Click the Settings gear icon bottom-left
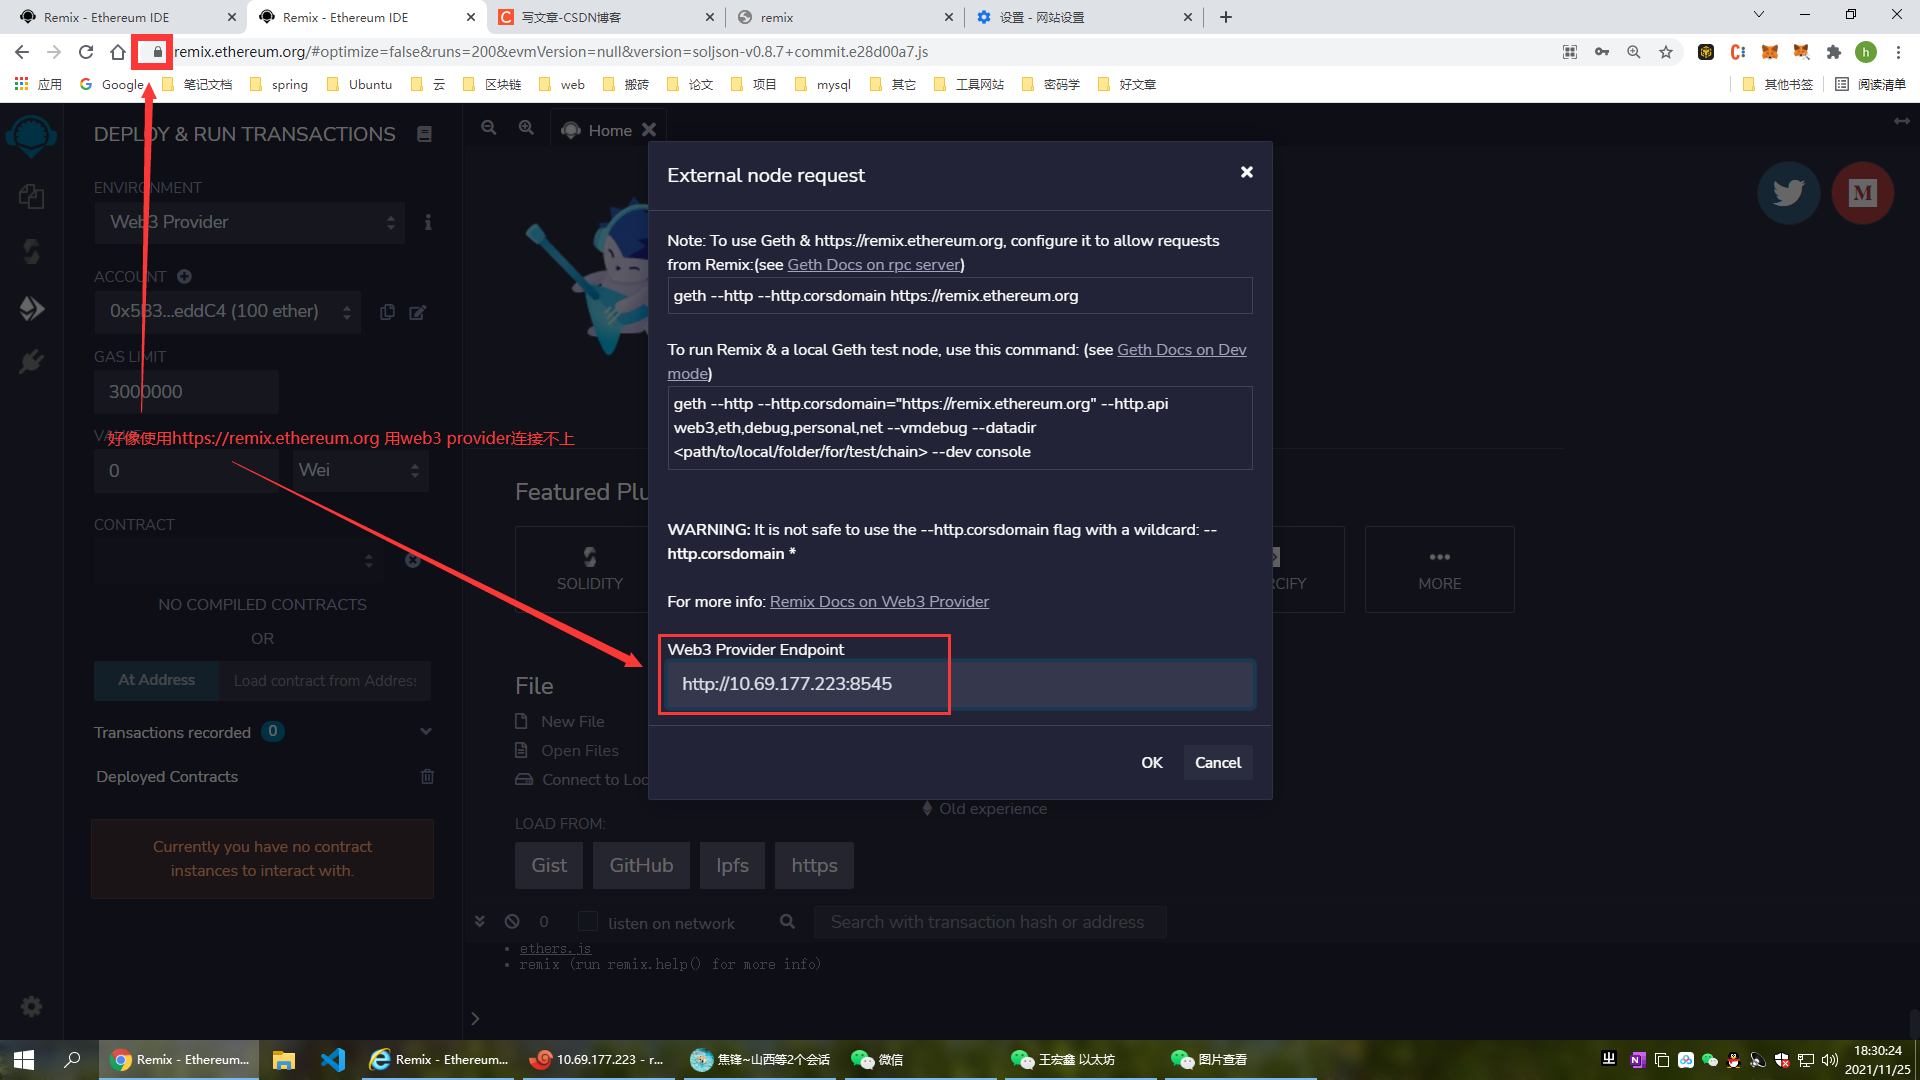The width and height of the screenshot is (1920, 1080). (x=30, y=1006)
